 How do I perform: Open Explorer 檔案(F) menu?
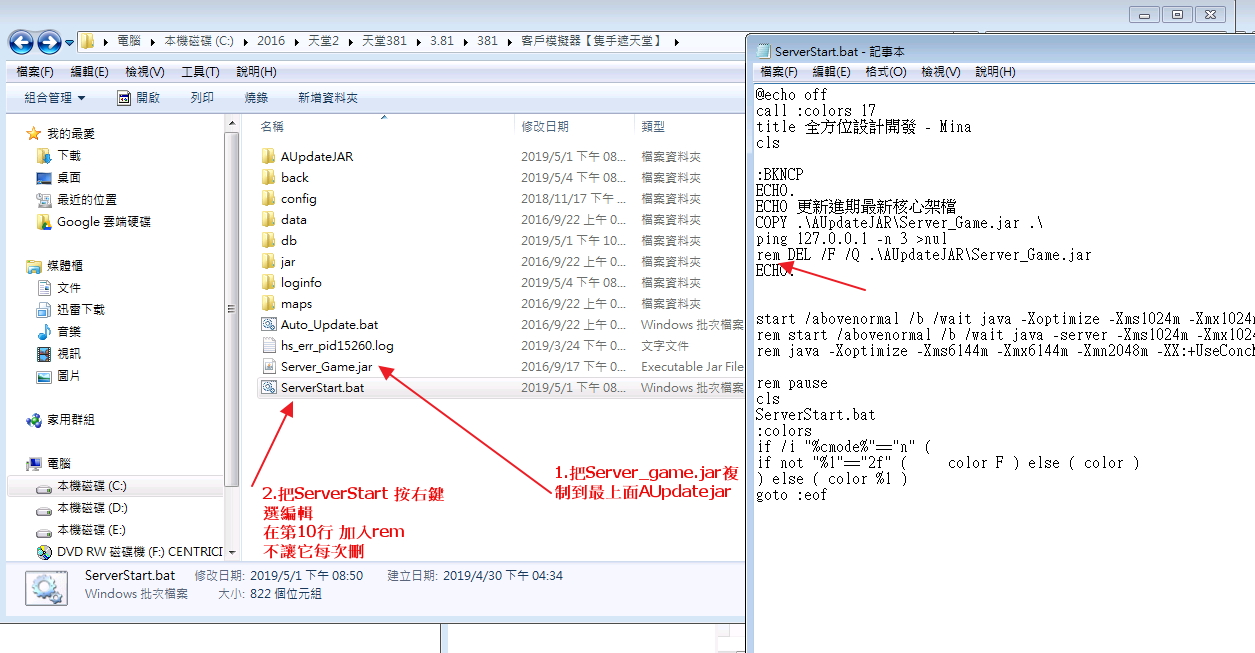click(x=35, y=72)
